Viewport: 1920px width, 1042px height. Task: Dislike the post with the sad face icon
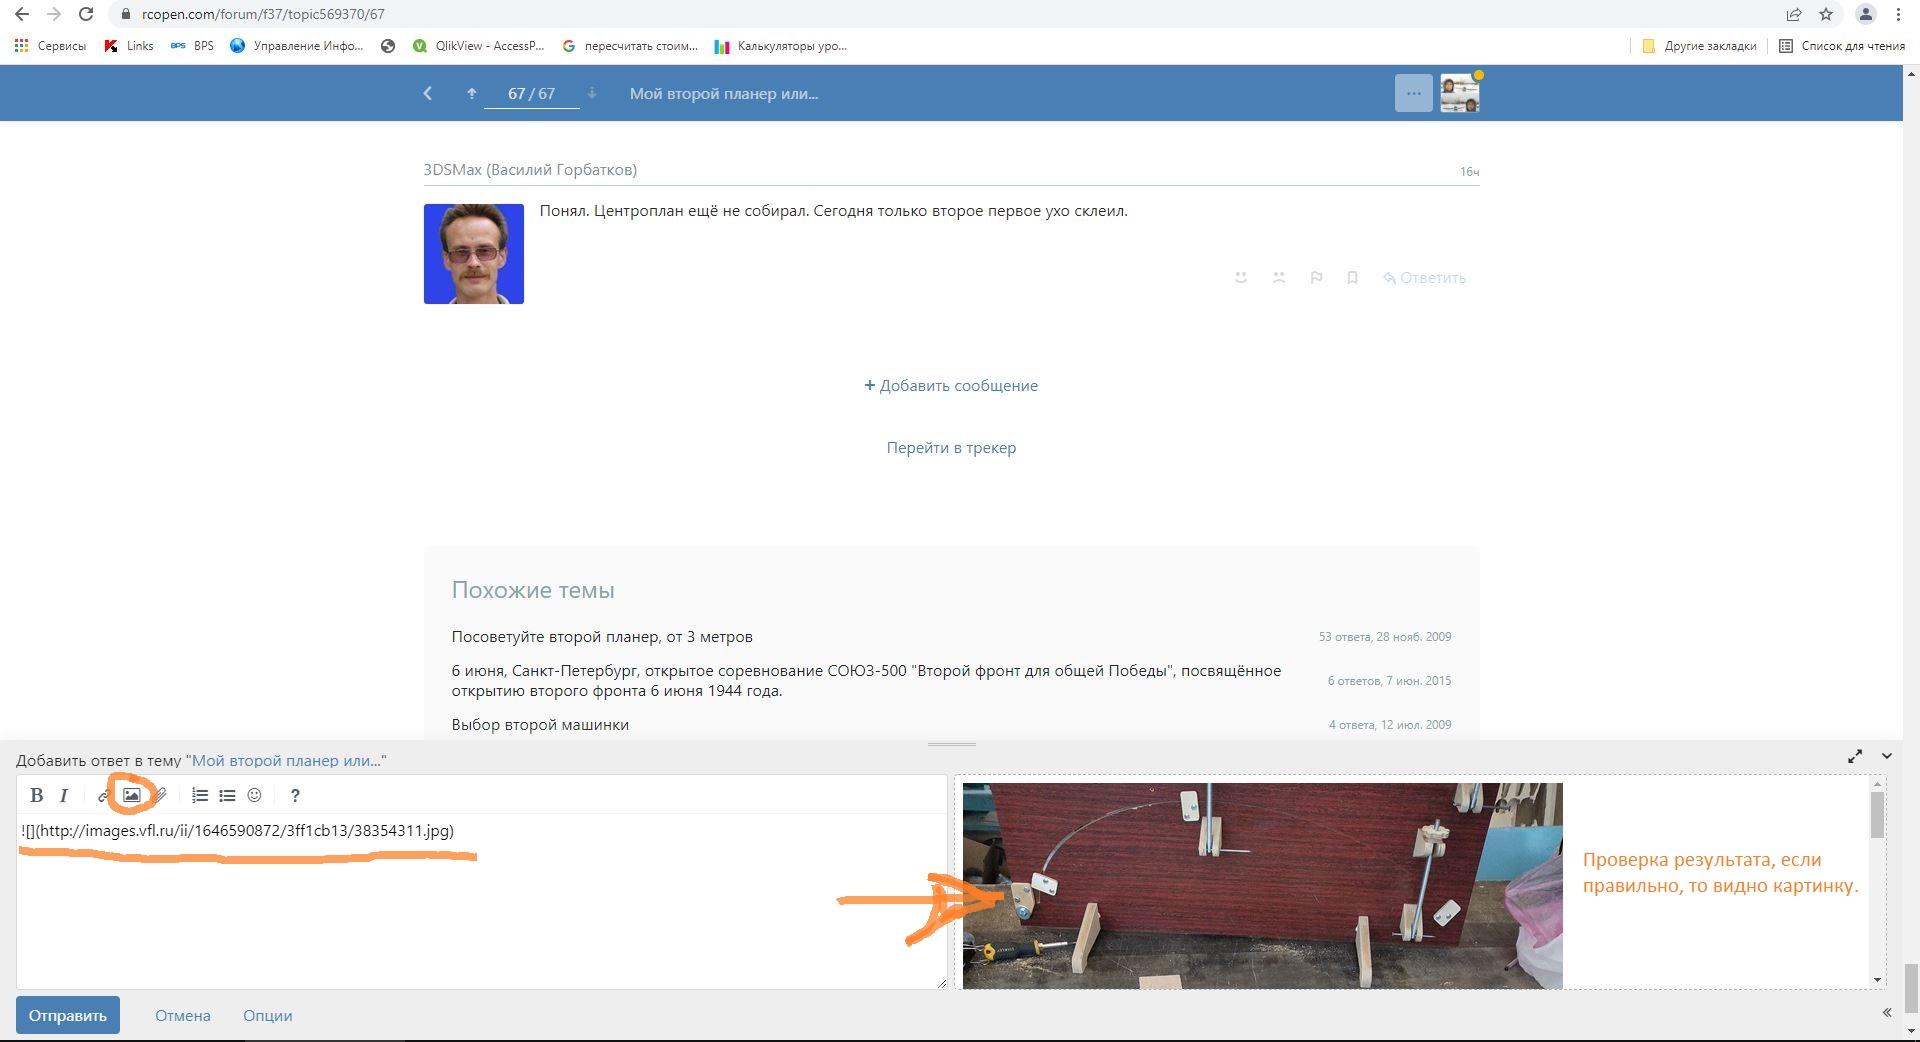1278,278
